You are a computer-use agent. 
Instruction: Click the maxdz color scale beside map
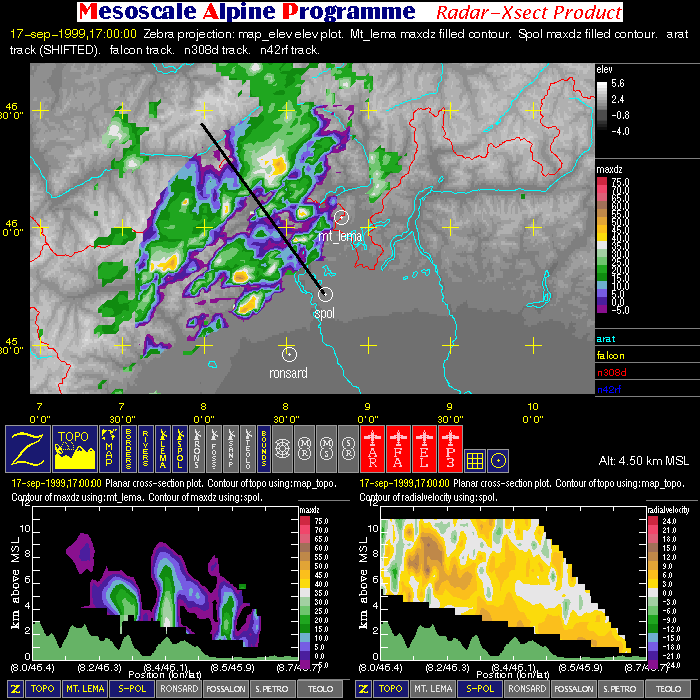click(x=602, y=245)
